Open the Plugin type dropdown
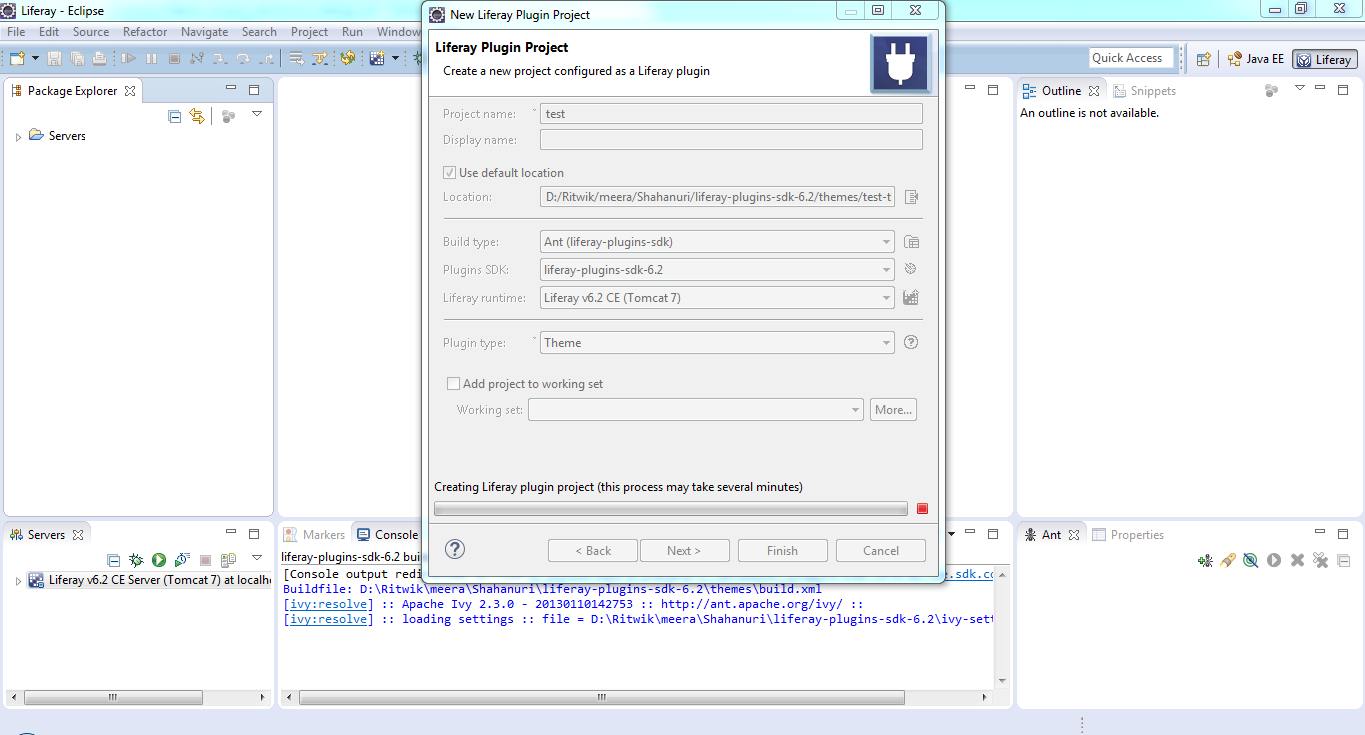1365x735 pixels. 717,343
